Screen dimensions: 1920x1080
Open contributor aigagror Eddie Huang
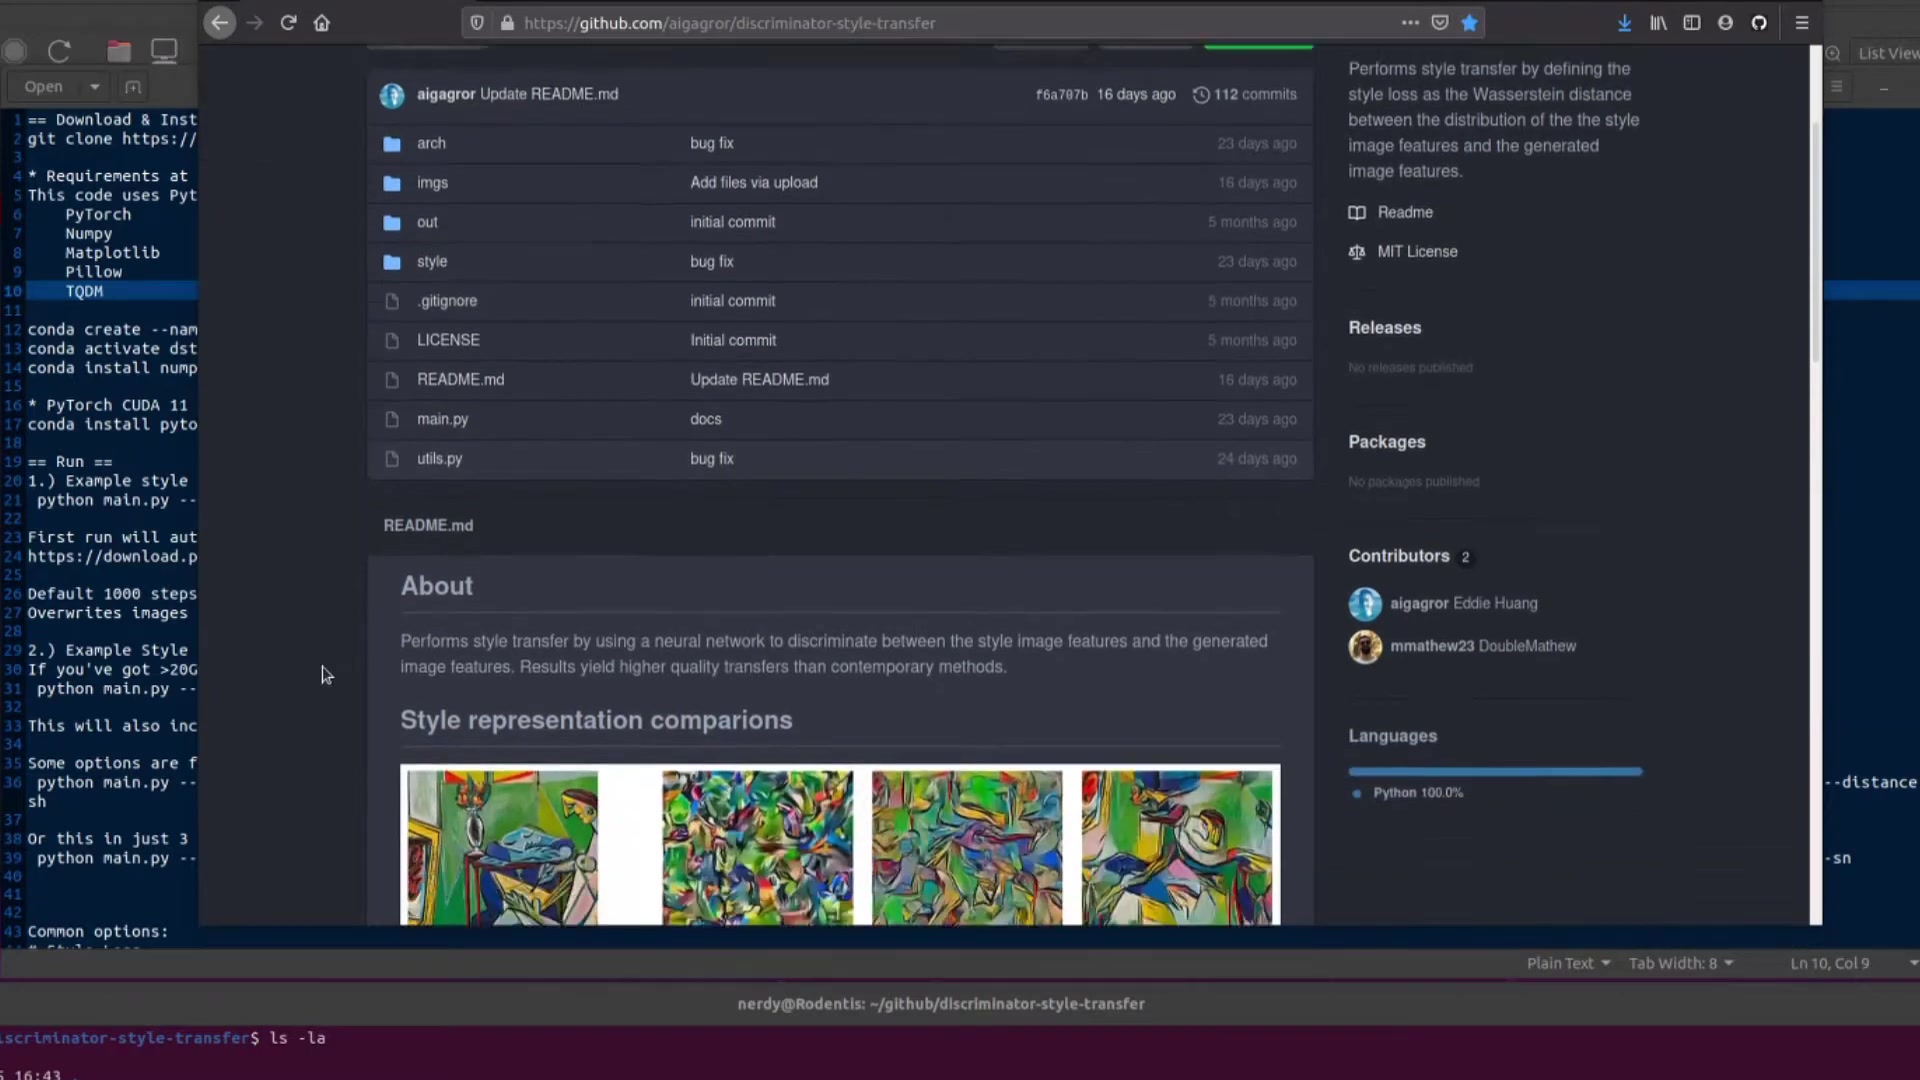click(1463, 604)
